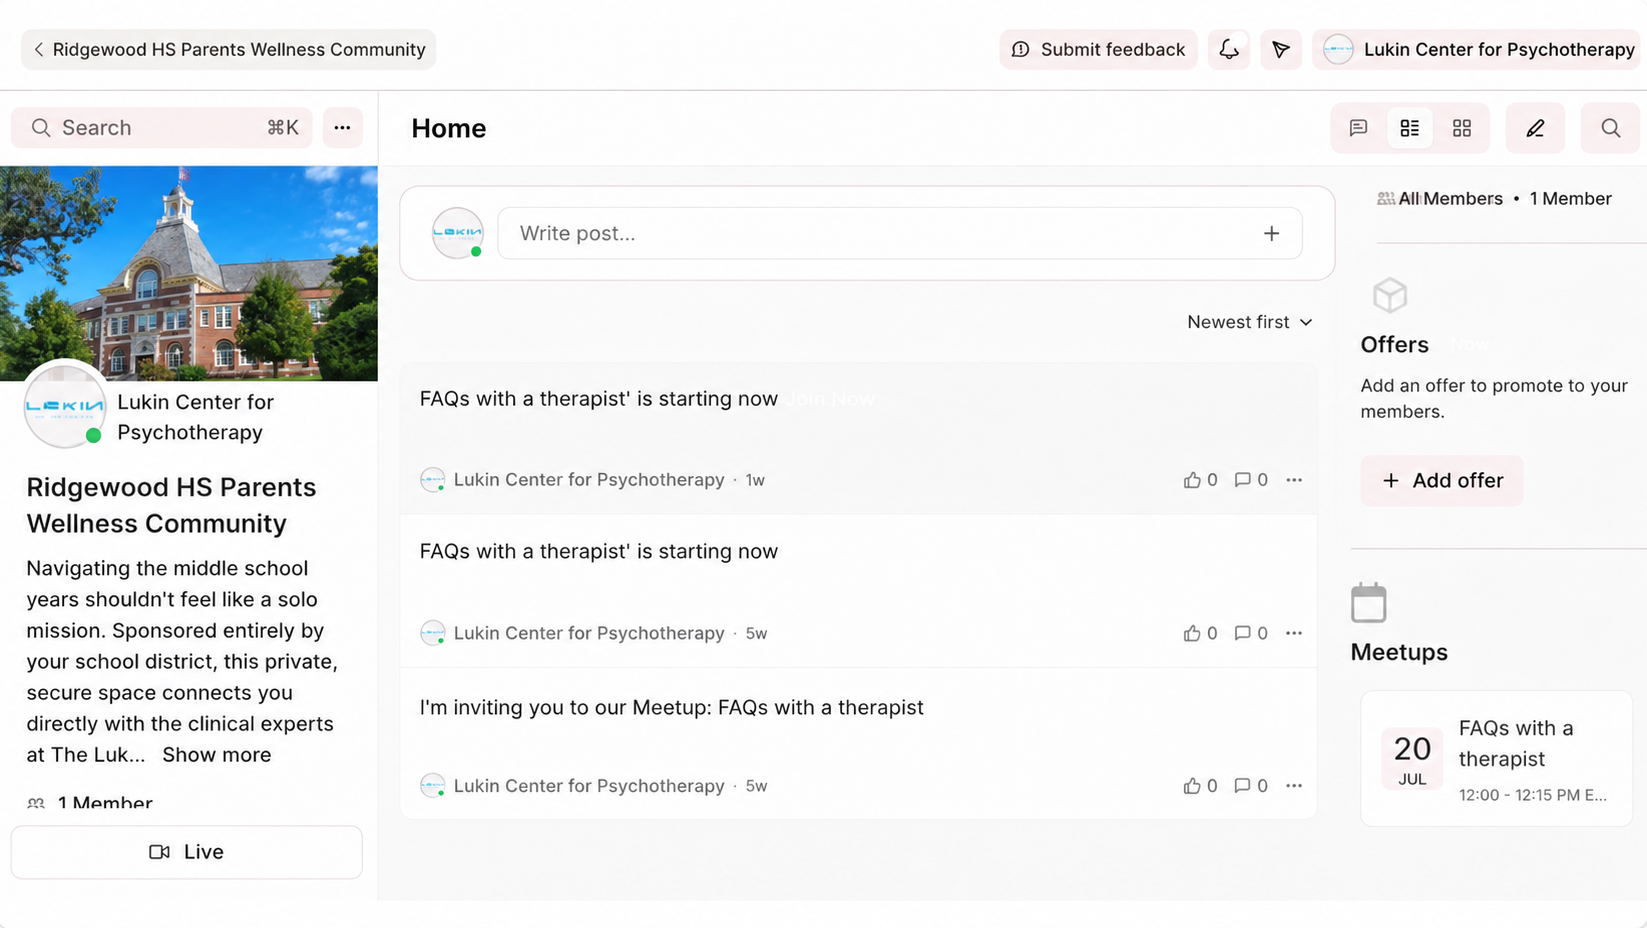Open options for 'I'm inviting you' post
1647x928 pixels.
[1294, 786]
